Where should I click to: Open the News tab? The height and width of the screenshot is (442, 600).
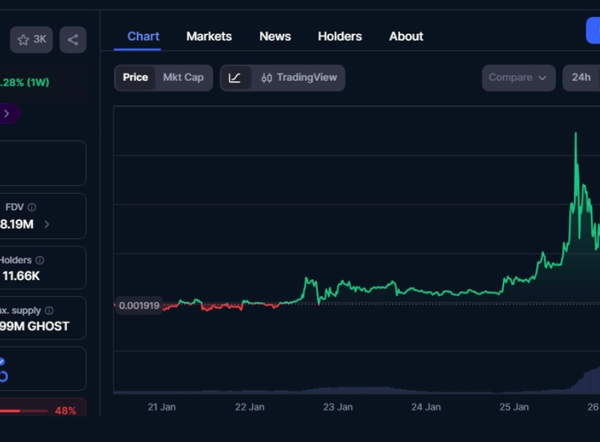coord(275,36)
